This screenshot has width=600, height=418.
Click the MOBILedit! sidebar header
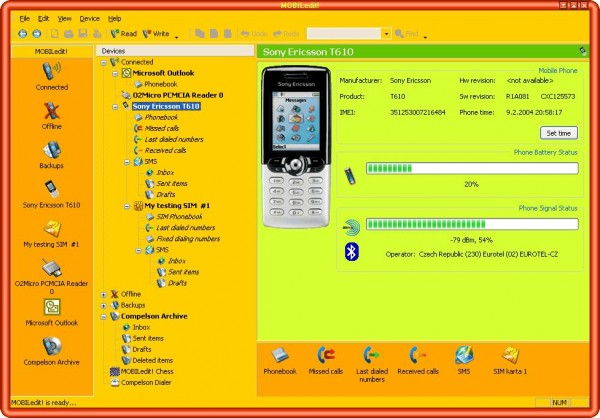[x=52, y=51]
